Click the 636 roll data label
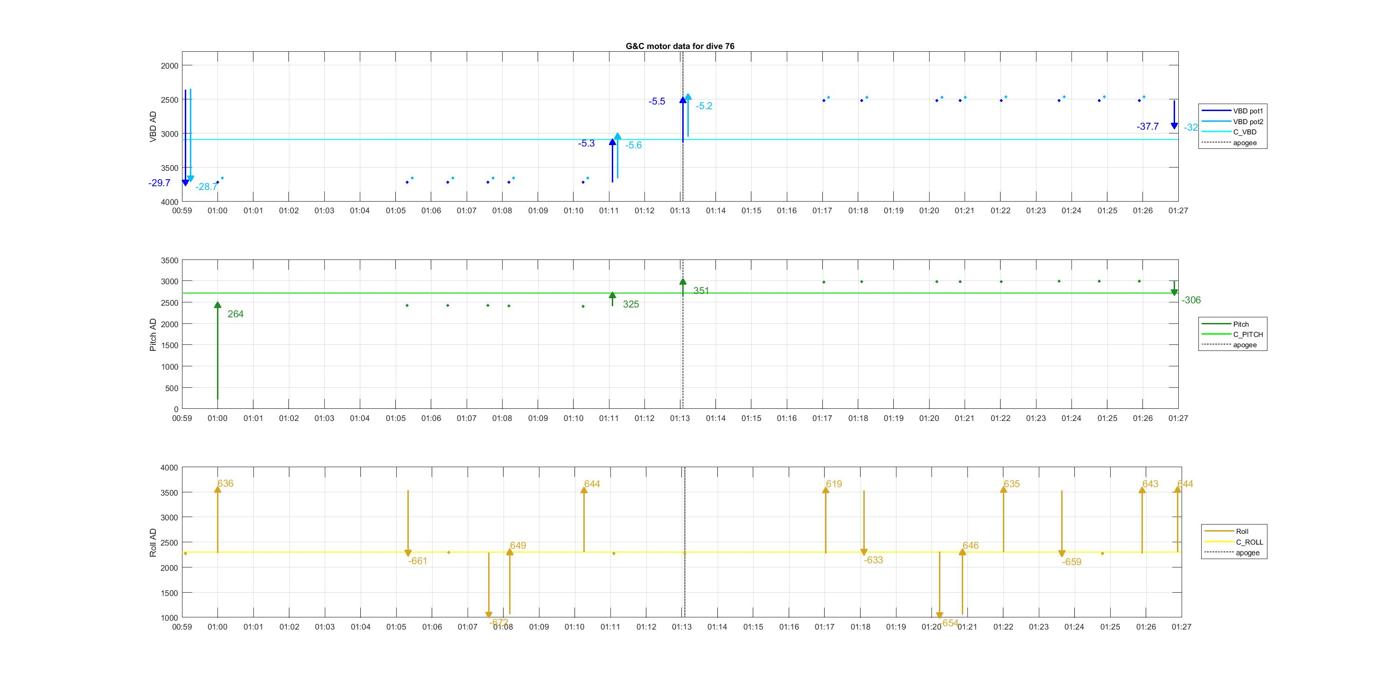Screen dimensions: 1400x693 226,484
